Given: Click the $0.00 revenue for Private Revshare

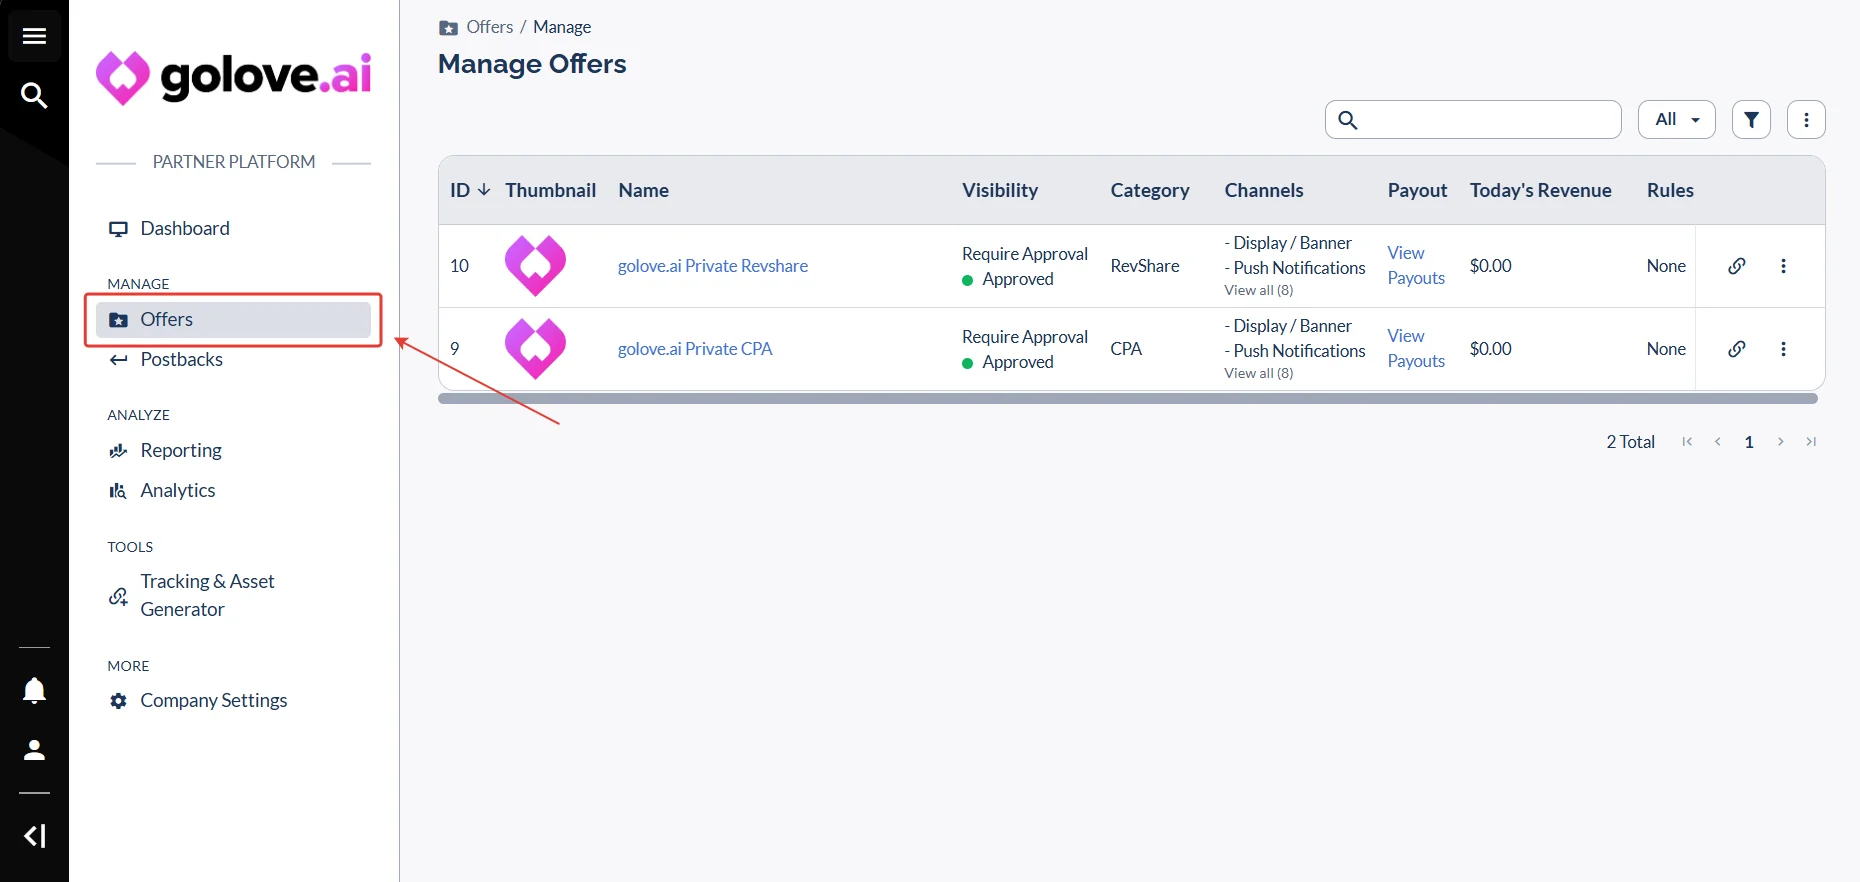Looking at the screenshot, I should point(1491,266).
